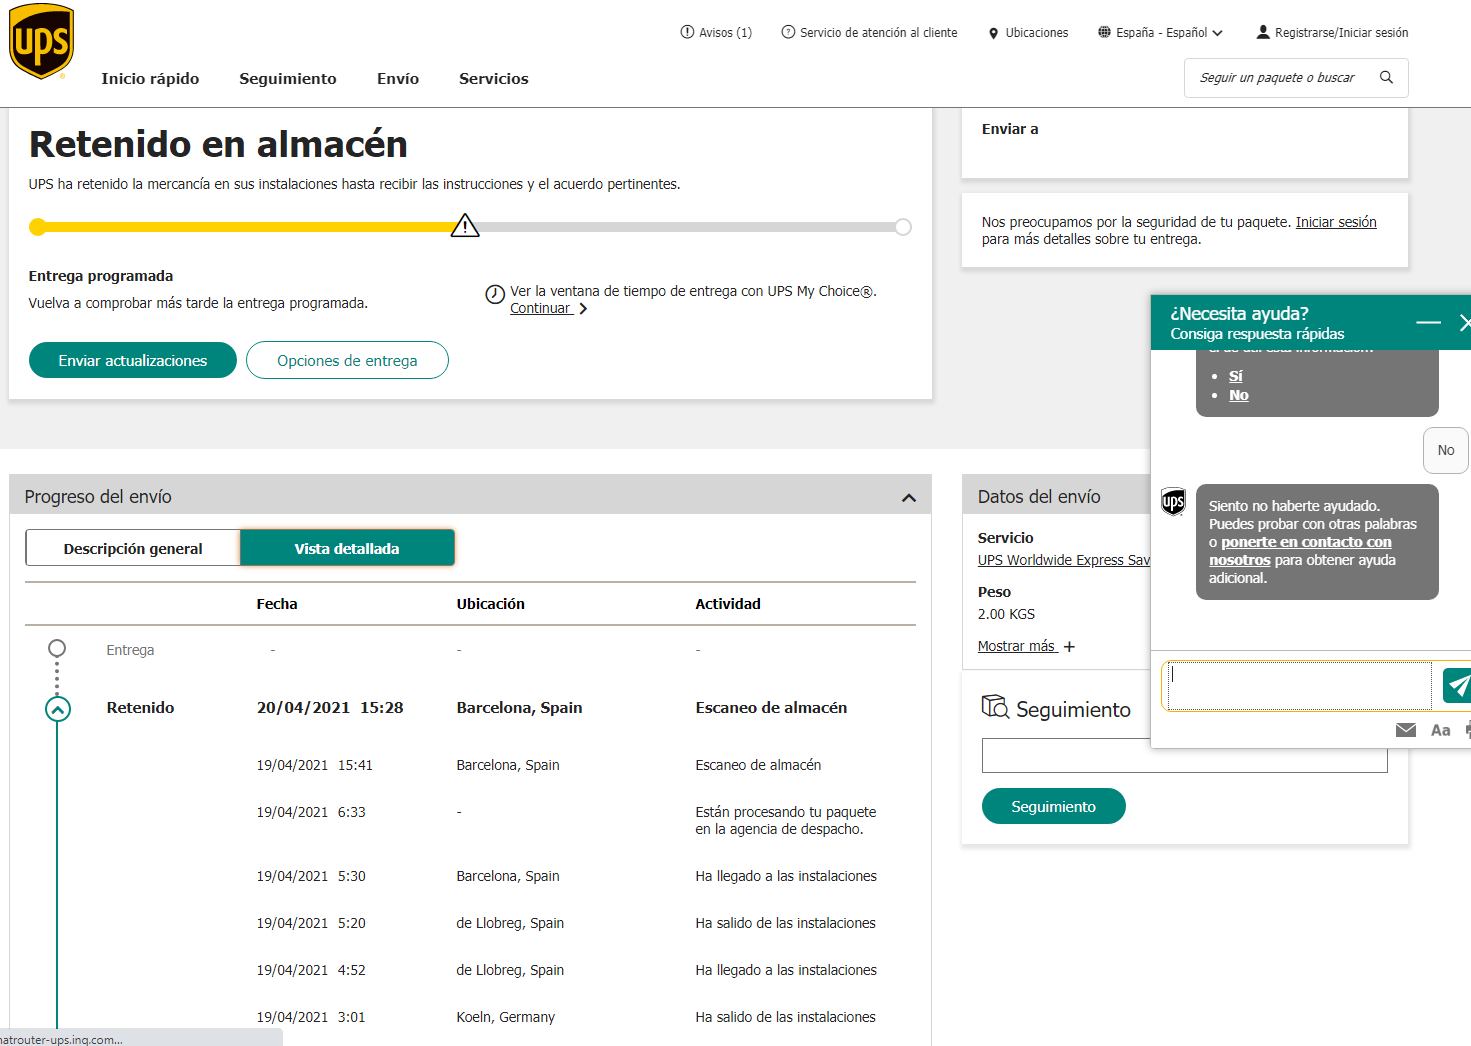Click the Fecha column header
This screenshot has width=1471, height=1046.
pos(277,604)
